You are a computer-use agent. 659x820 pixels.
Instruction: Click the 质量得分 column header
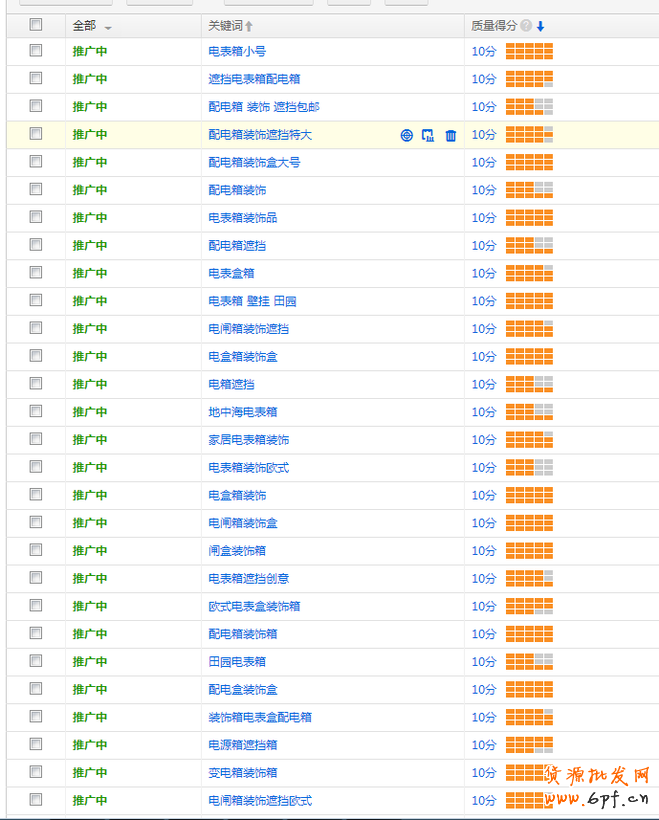[x=494, y=26]
